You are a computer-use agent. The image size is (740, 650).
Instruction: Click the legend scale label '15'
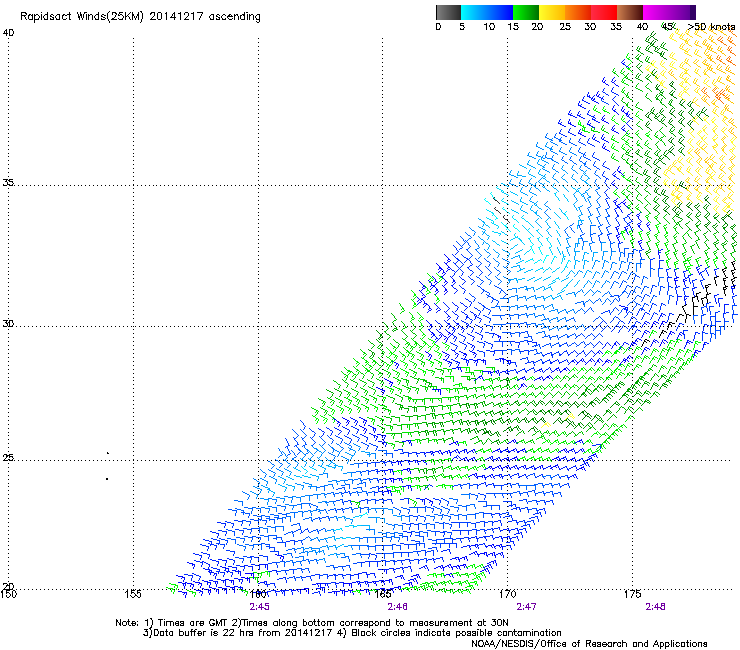tap(513, 27)
